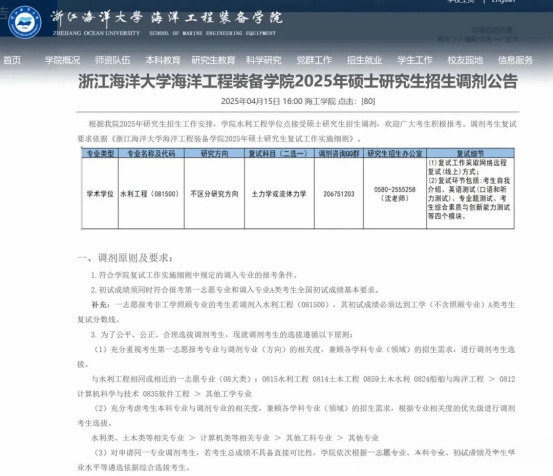
Task: Go to 招生就业 section
Action: (364, 60)
